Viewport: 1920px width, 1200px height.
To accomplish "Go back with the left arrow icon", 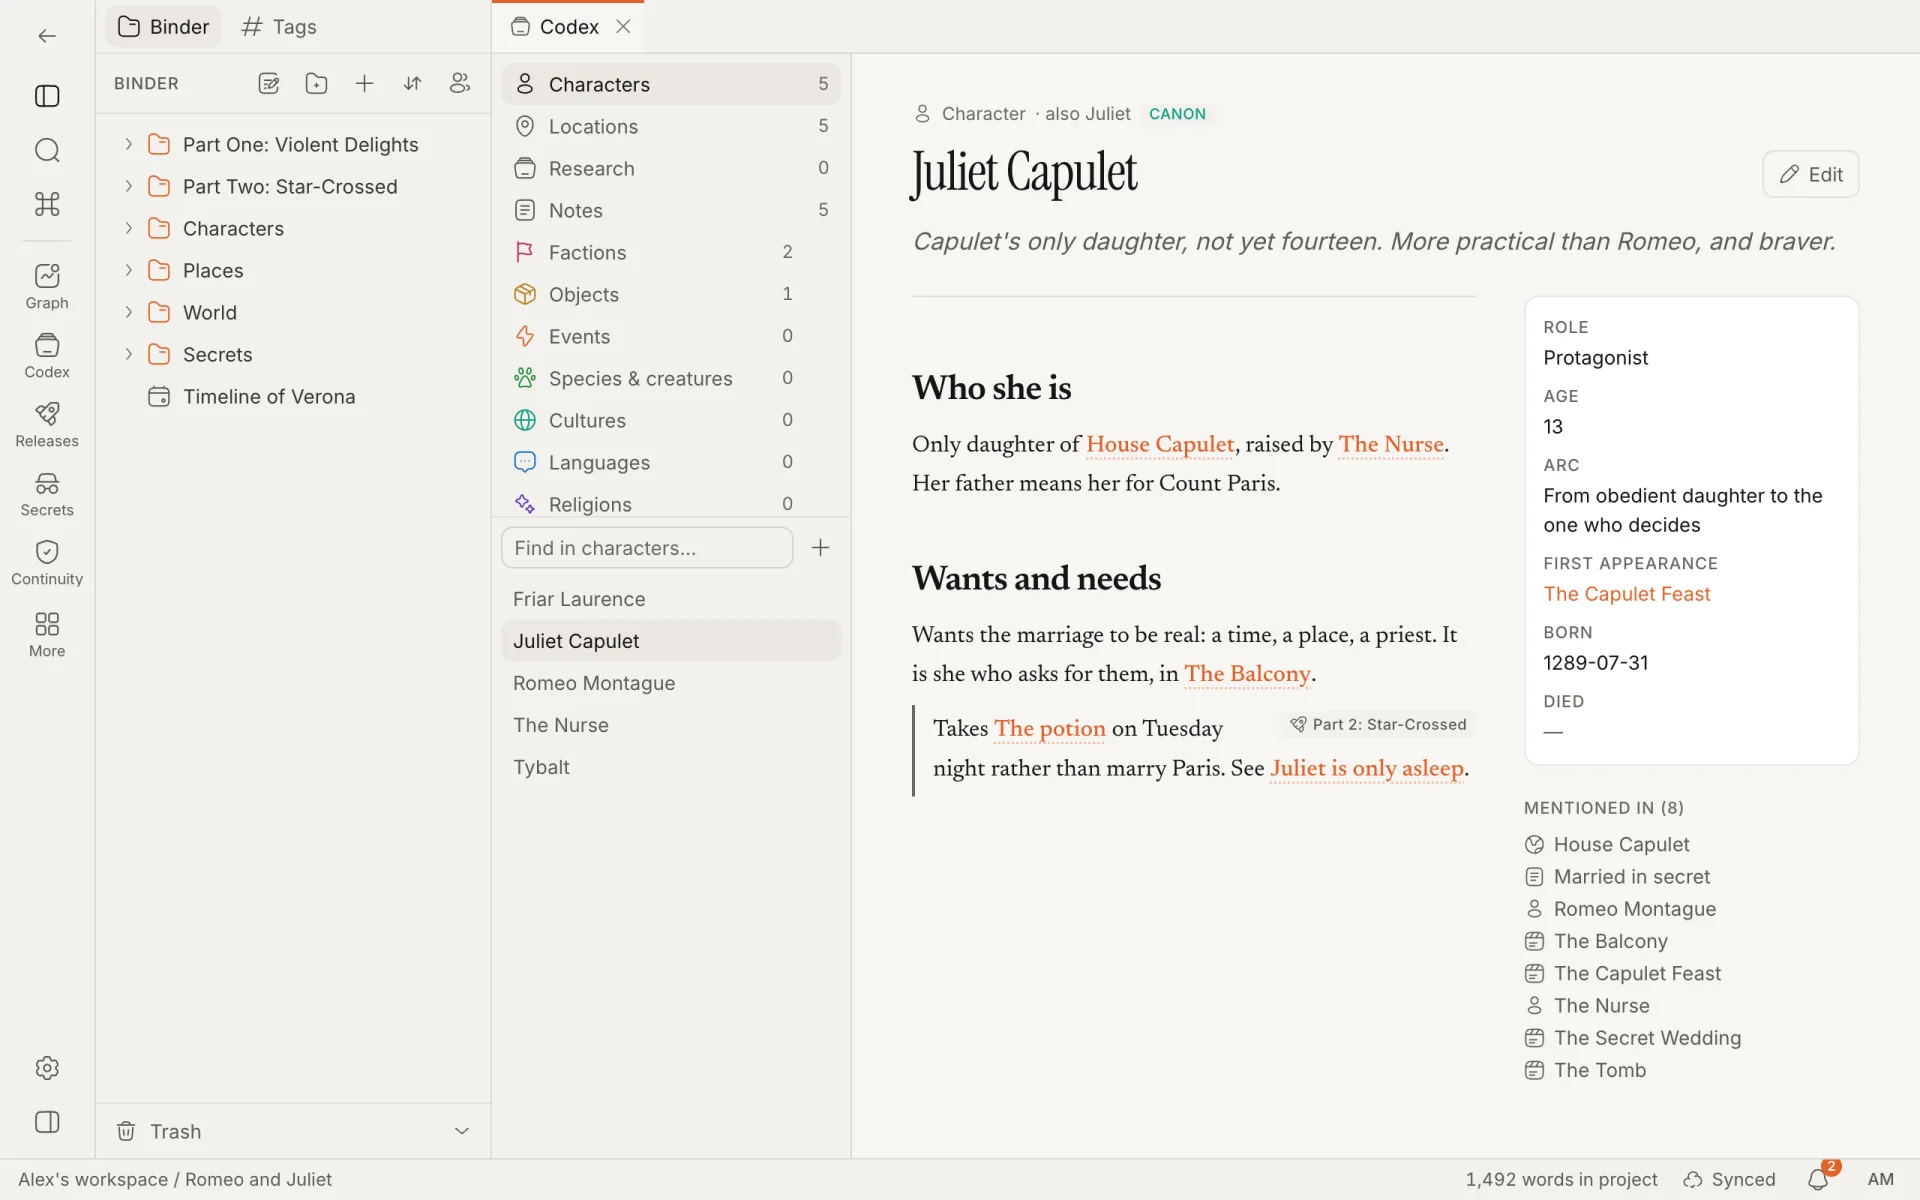I will (x=47, y=36).
